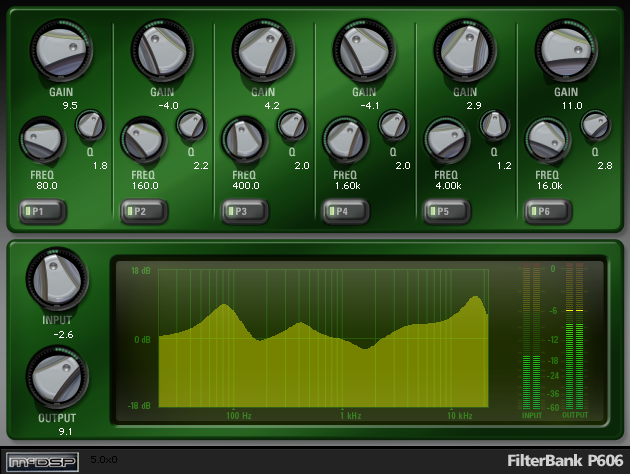This screenshot has height=474, width=630.
Task: Click the P3 Q knob at 2.0
Action: click(292, 125)
